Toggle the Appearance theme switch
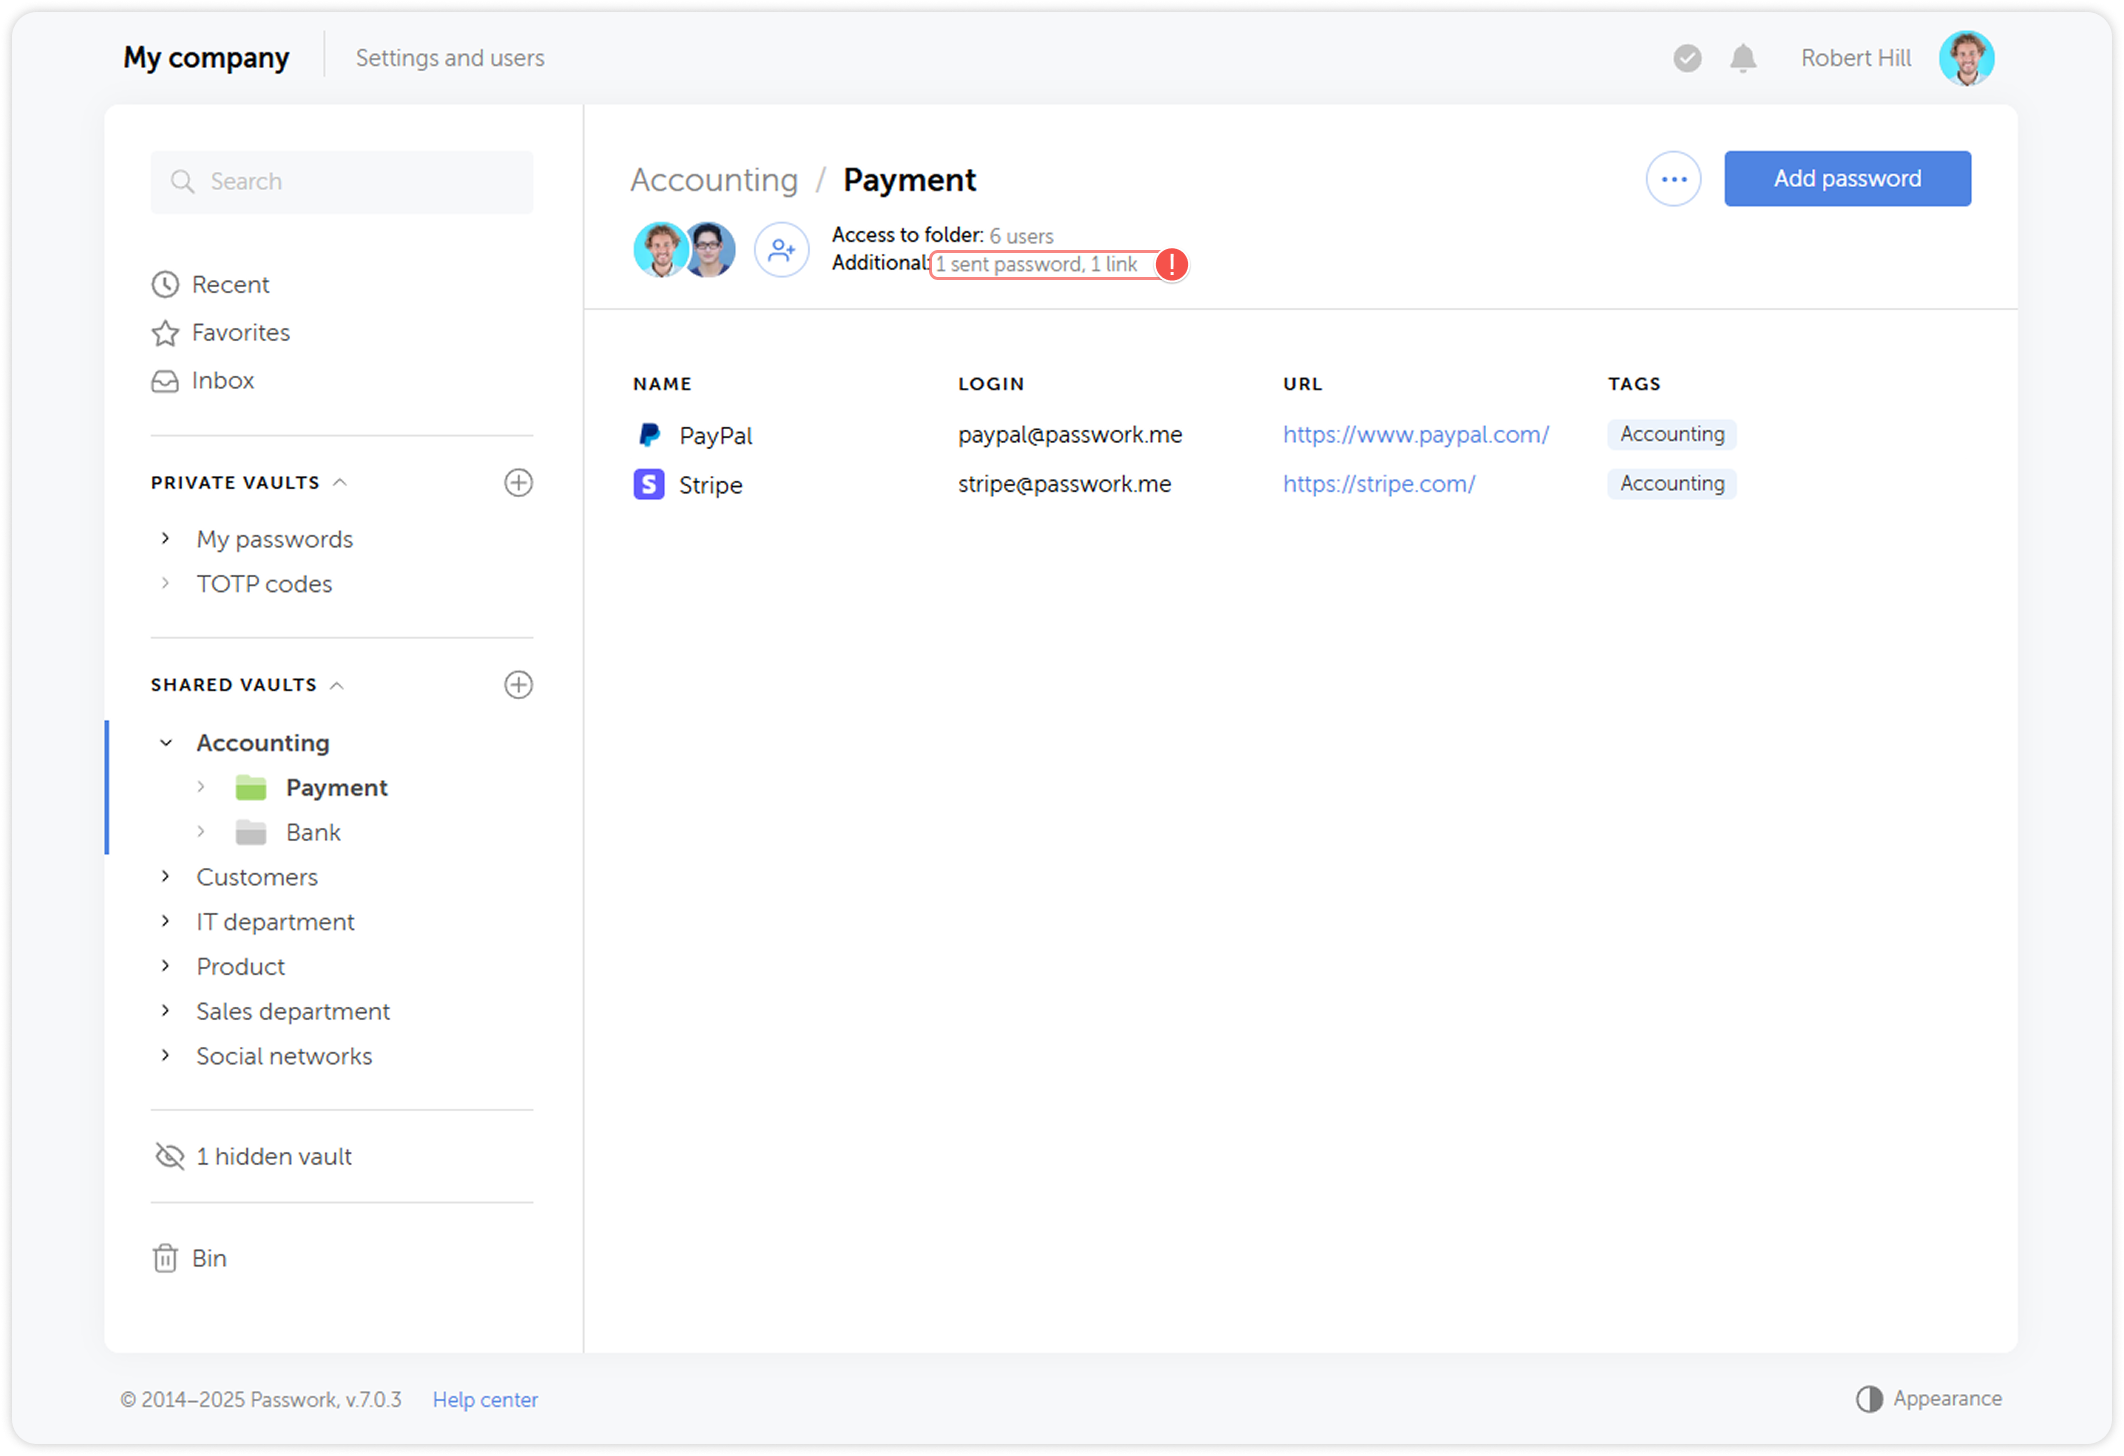 pos(1870,1398)
